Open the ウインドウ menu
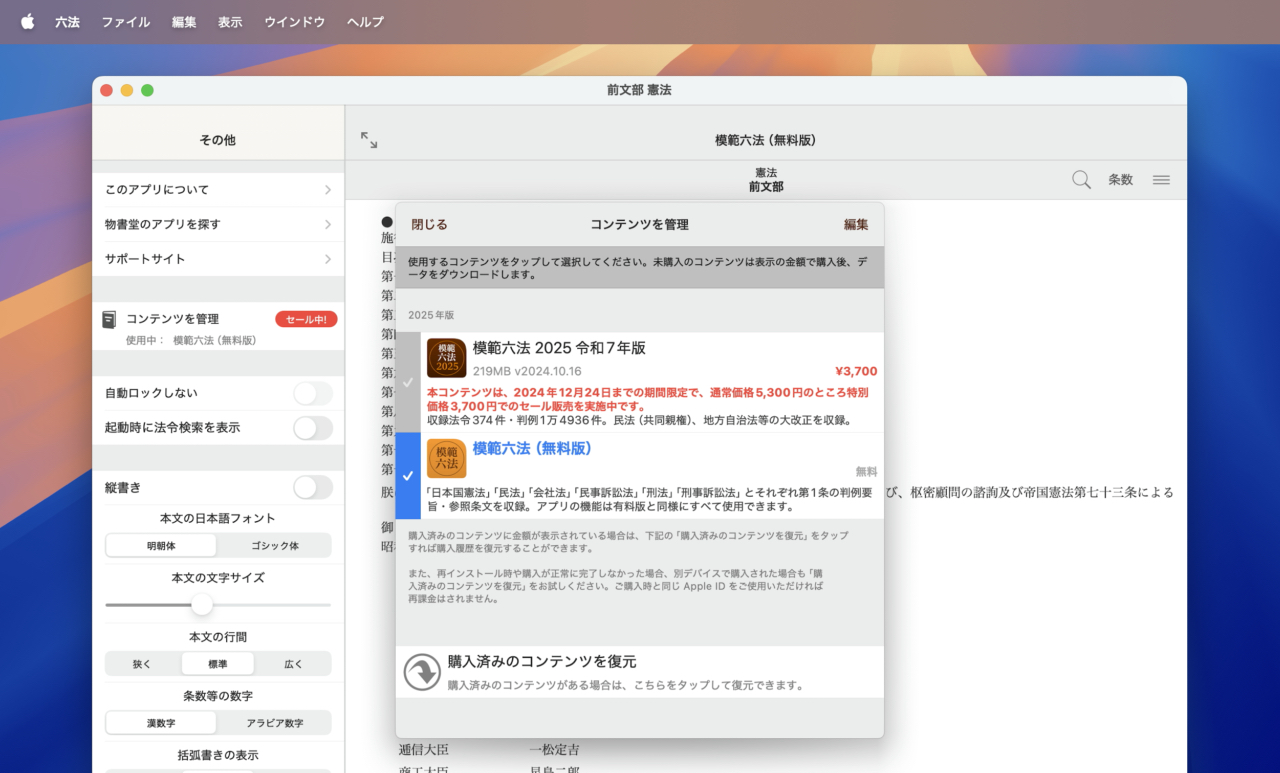Viewport: 1280px width, 773px height. (295, 22)
